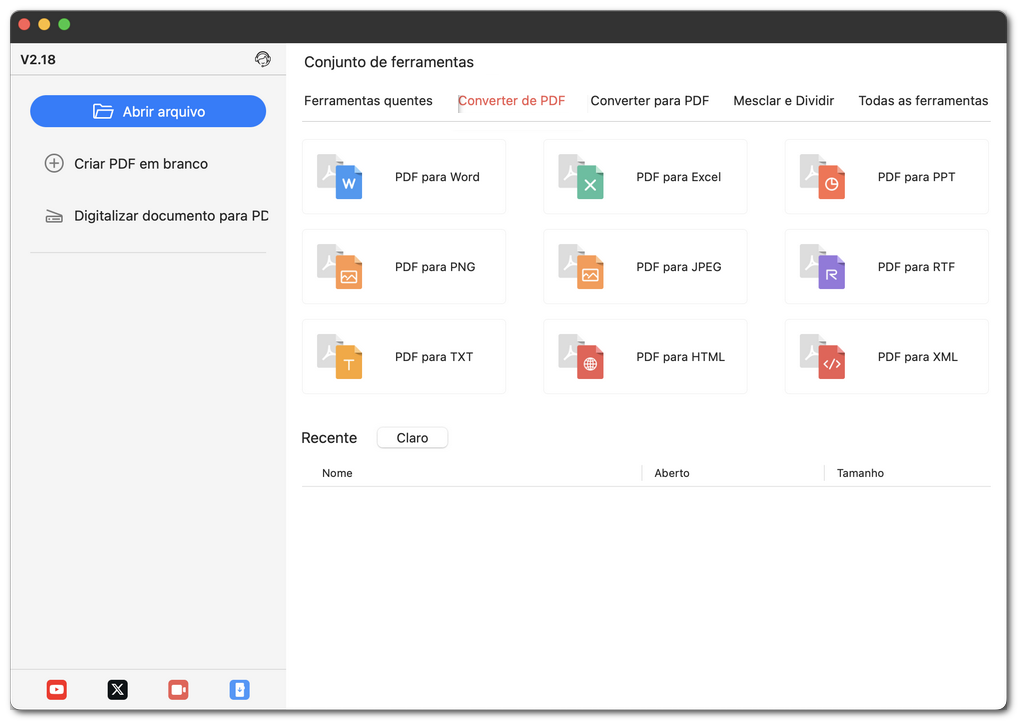Select the PDF para PNG tool
The height and width of the screenshot is (721, 1018).
click(404, 267)
